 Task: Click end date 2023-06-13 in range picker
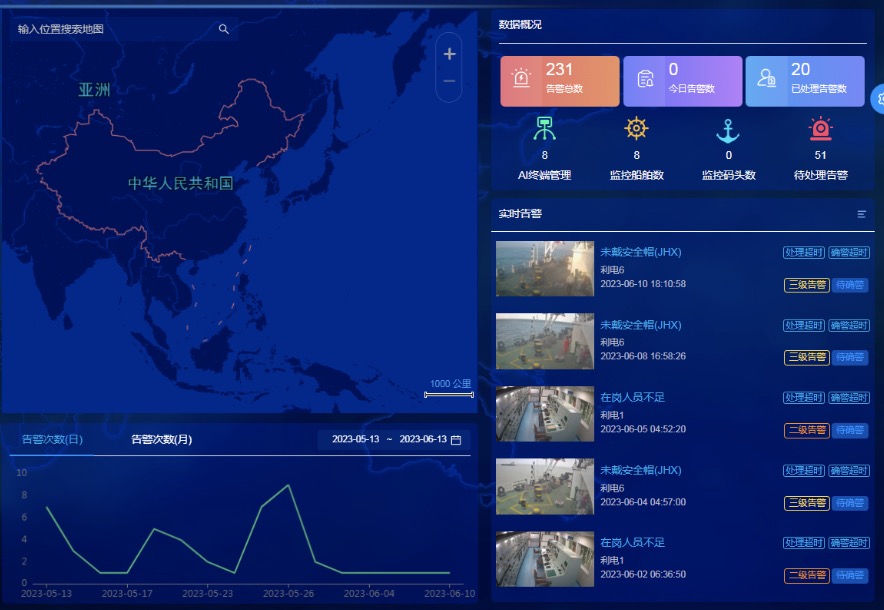pos(422,440)
